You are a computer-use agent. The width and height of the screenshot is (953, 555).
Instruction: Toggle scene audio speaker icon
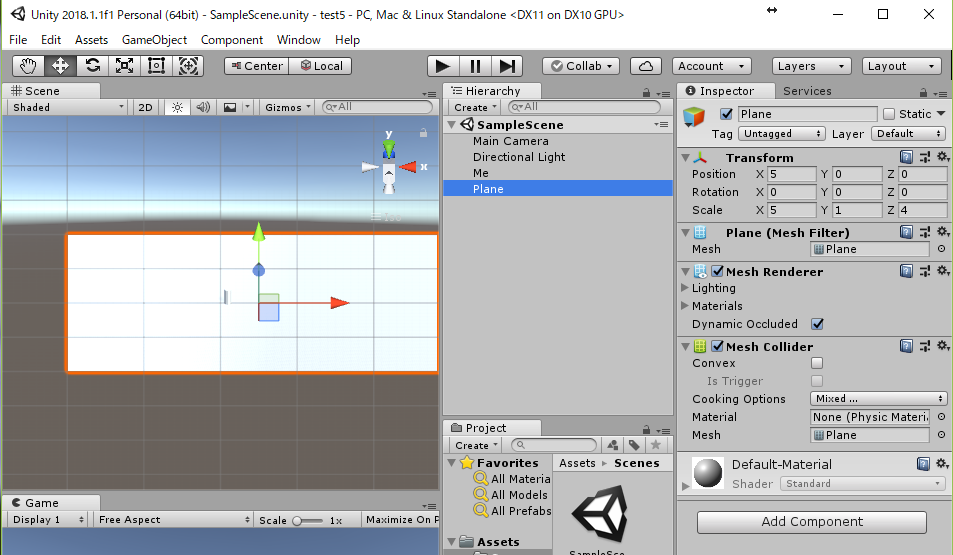click(x=203, y=108)
